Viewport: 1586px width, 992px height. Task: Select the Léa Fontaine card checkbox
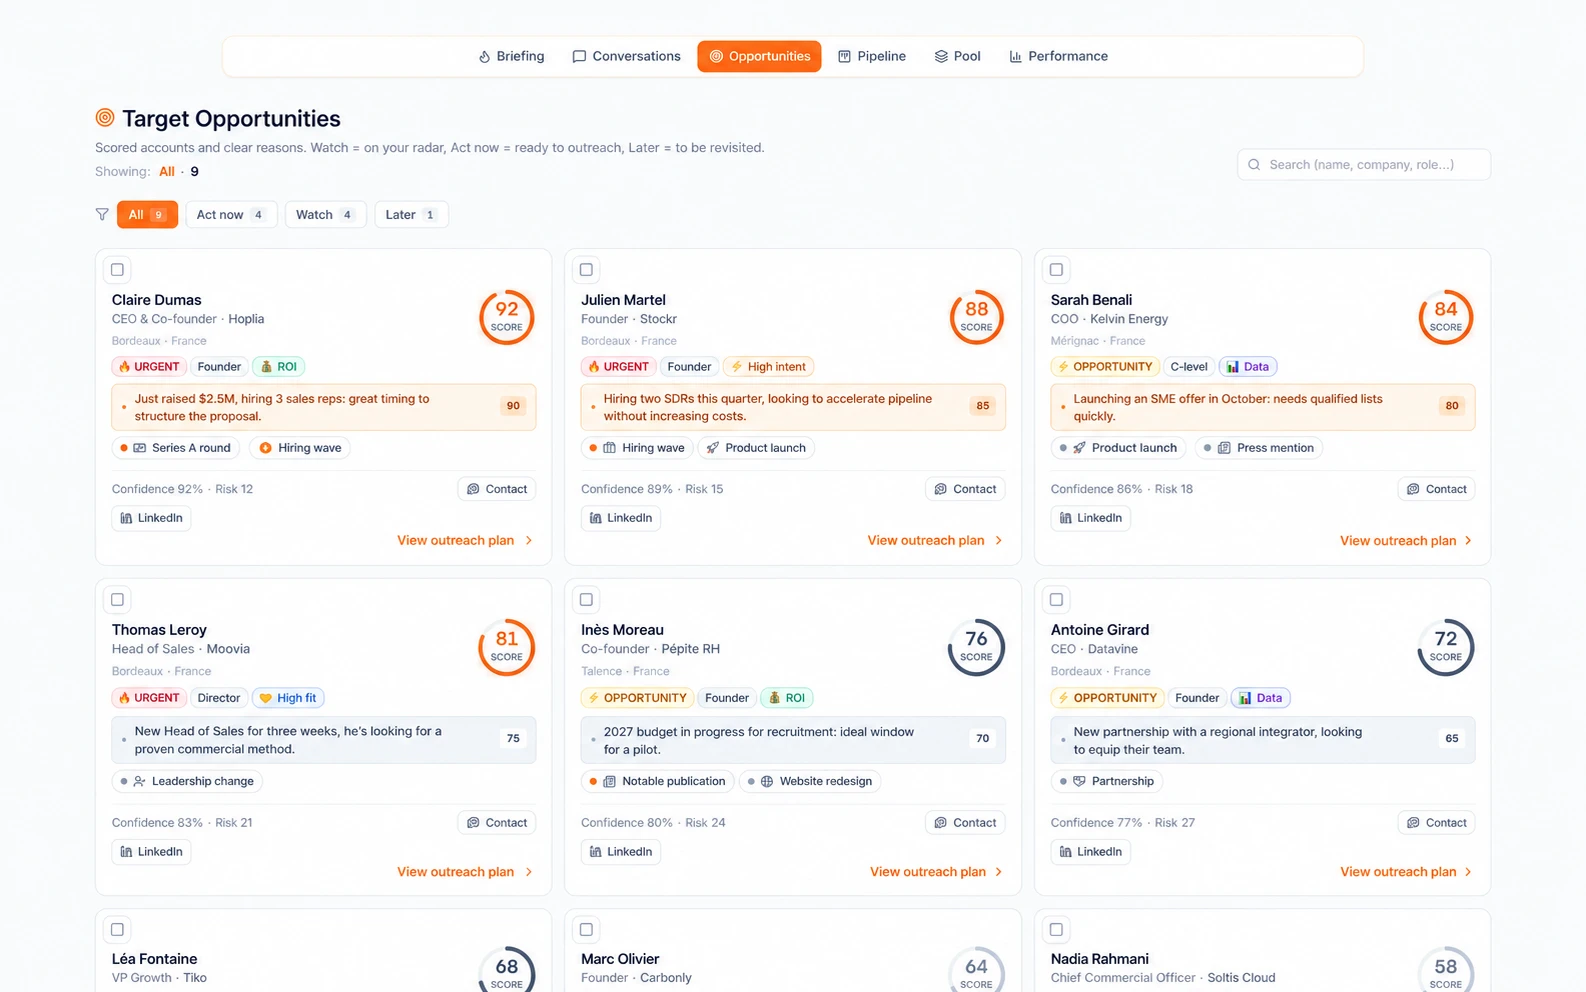point(117,929)
